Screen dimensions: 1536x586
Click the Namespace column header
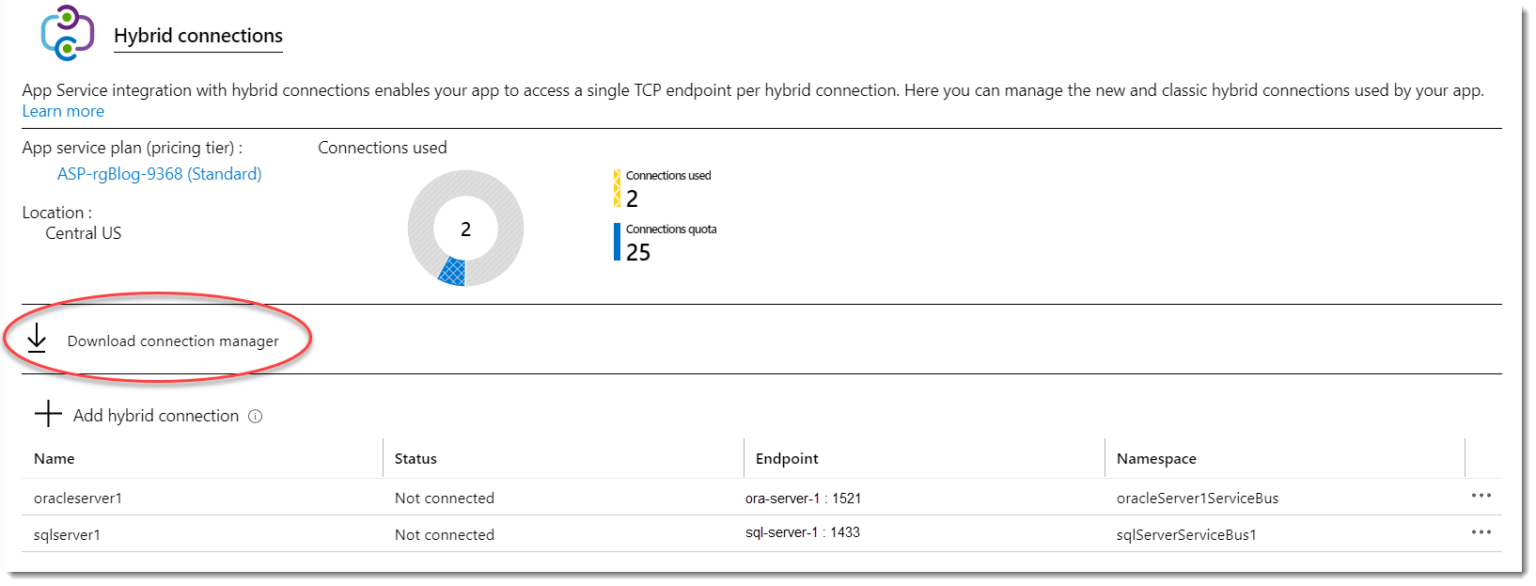coord(1156,458)
